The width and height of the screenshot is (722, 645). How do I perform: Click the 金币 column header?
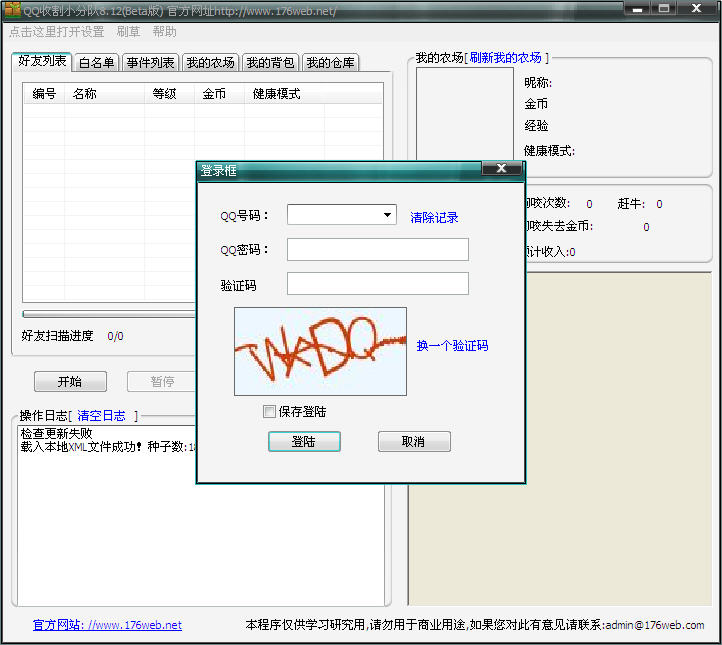219,94
